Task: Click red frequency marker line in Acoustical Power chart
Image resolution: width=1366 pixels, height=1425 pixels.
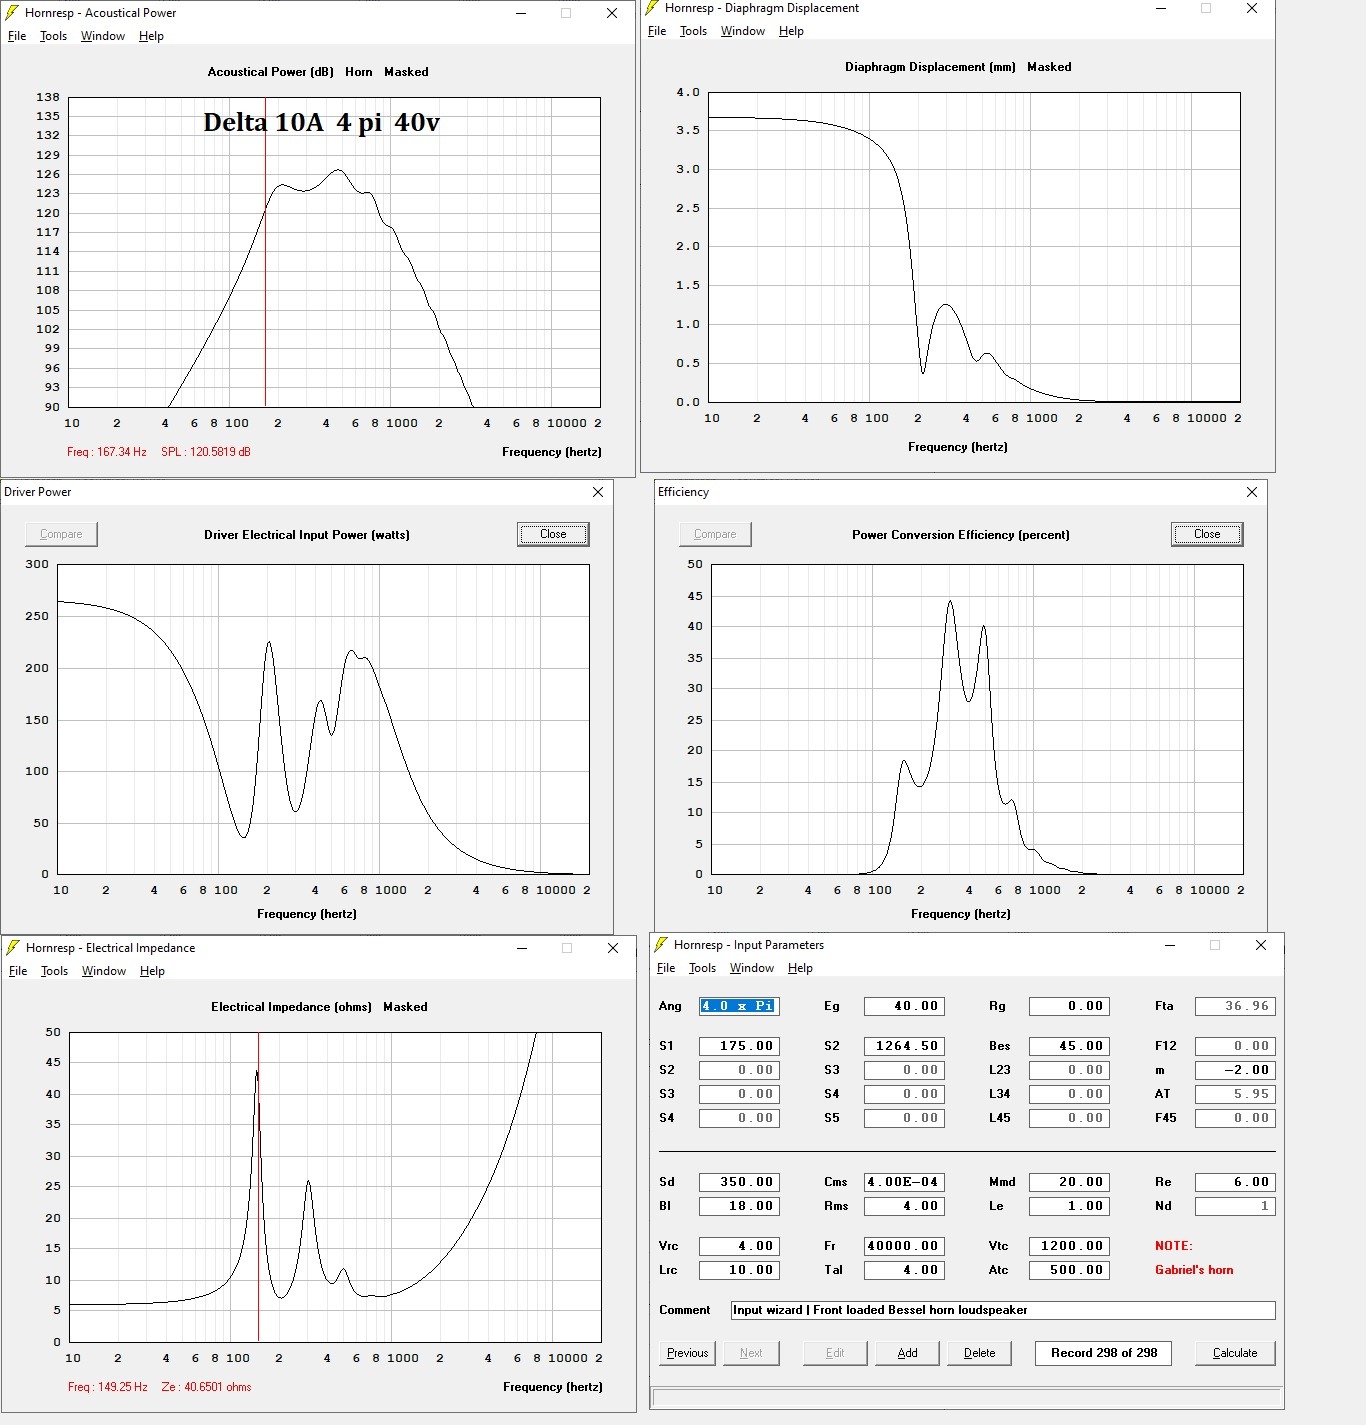Action: 265,252
